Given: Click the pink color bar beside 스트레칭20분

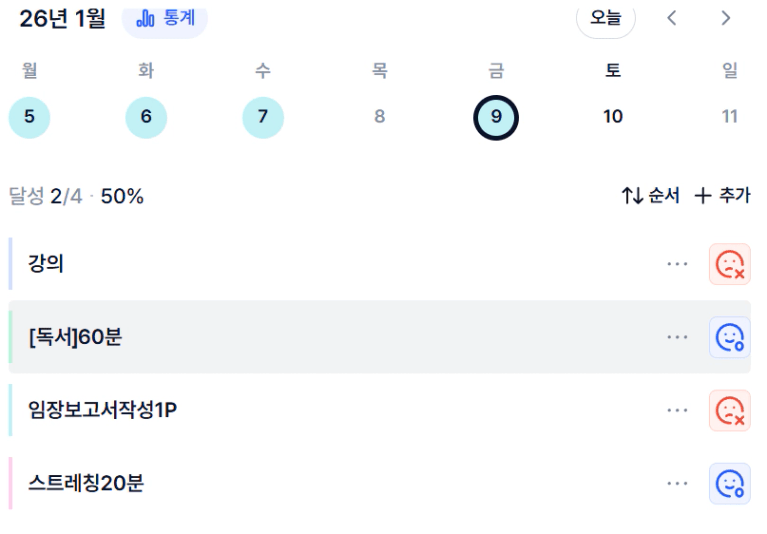Looking at the screenshot, I should click(x=10, y=484).
